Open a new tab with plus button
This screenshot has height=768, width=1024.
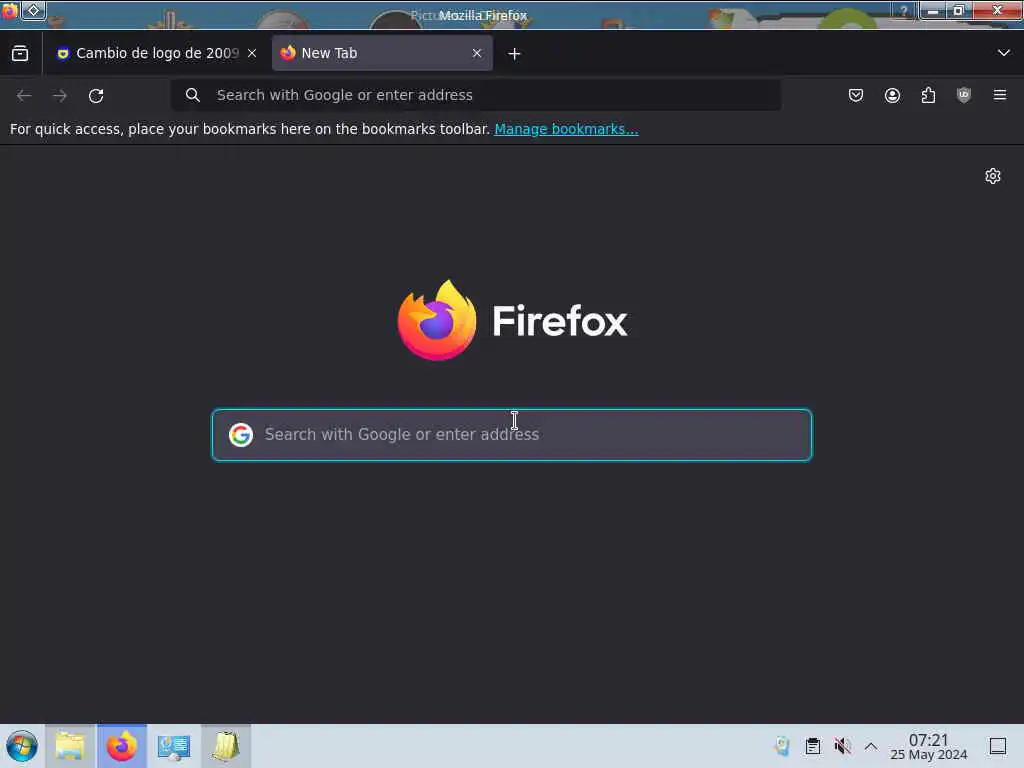515,54
